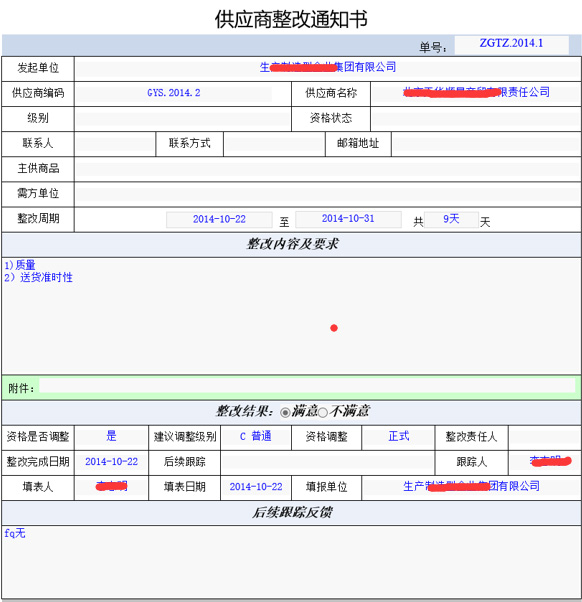The width and height of the screenshot is (582, 602).
Task: Click the 后续跟踪反馈 text area with fq无
Action: click(291, 562)
